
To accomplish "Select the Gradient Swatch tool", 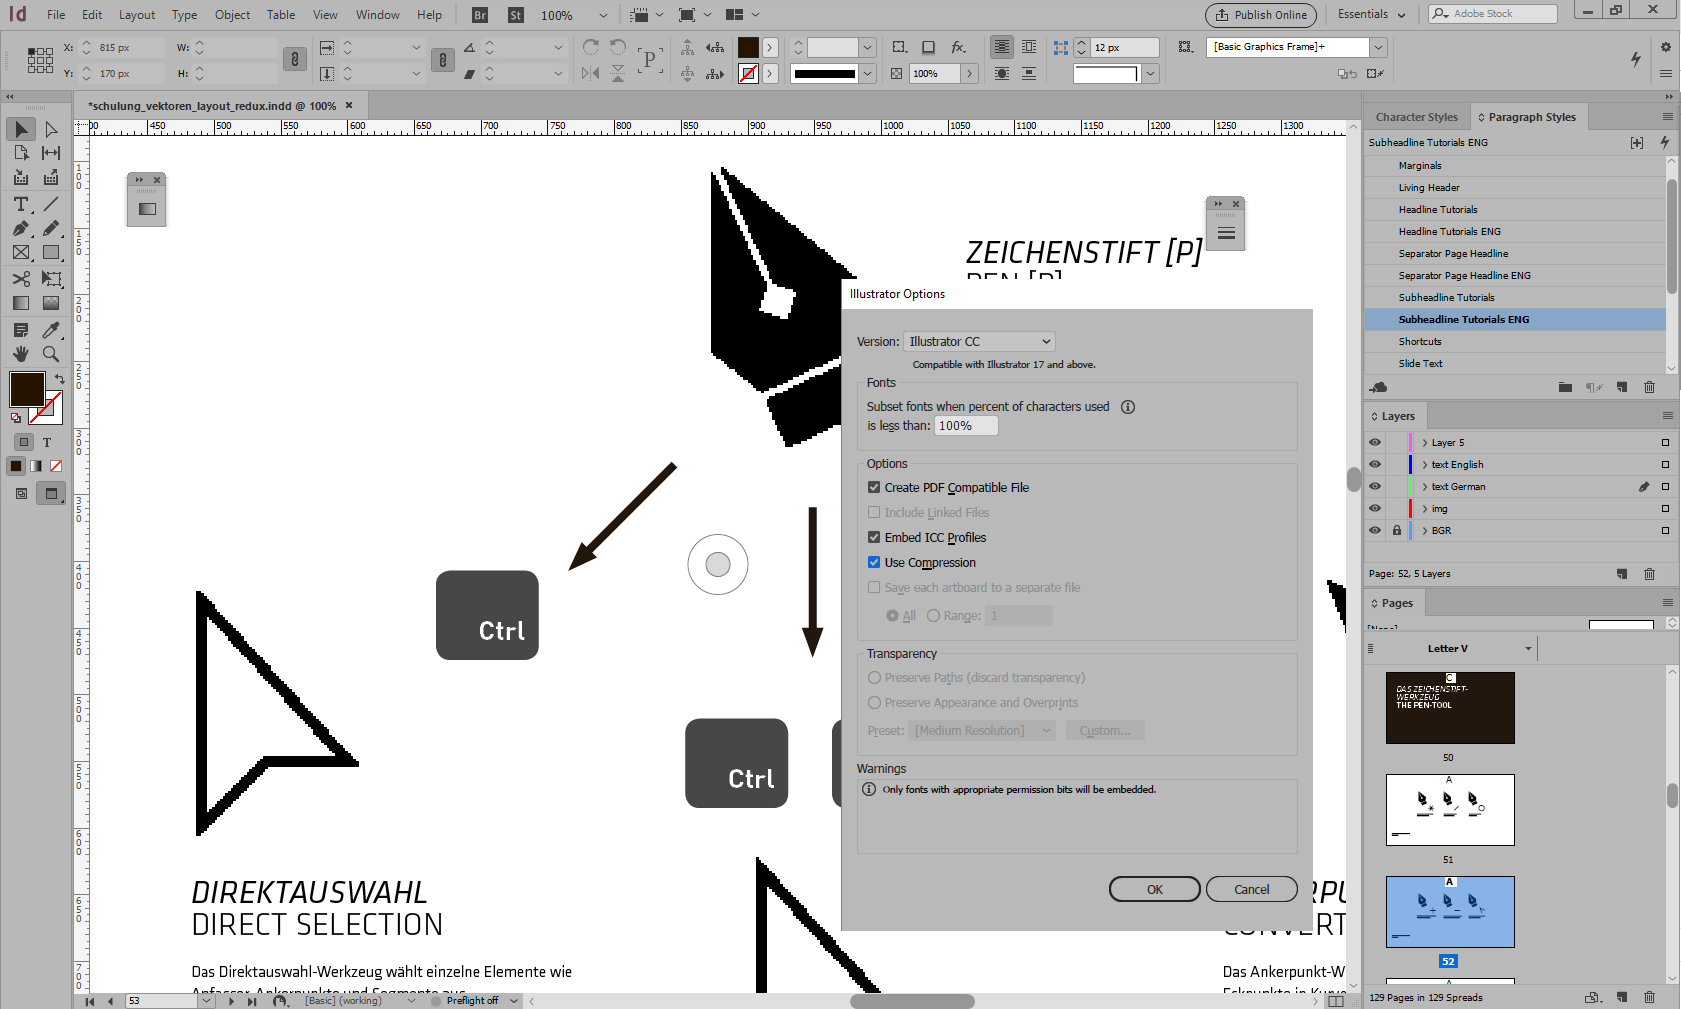I will (21, 303).
